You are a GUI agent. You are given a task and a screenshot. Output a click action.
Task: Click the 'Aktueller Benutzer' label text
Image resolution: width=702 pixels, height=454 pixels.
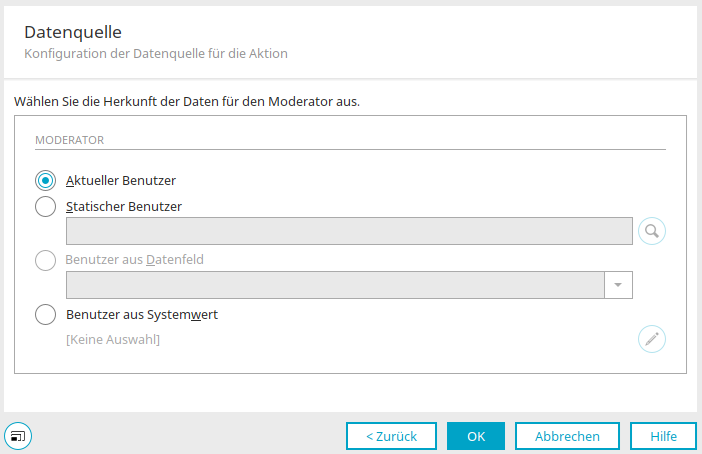pyautogui.click(x=121, y=180)
